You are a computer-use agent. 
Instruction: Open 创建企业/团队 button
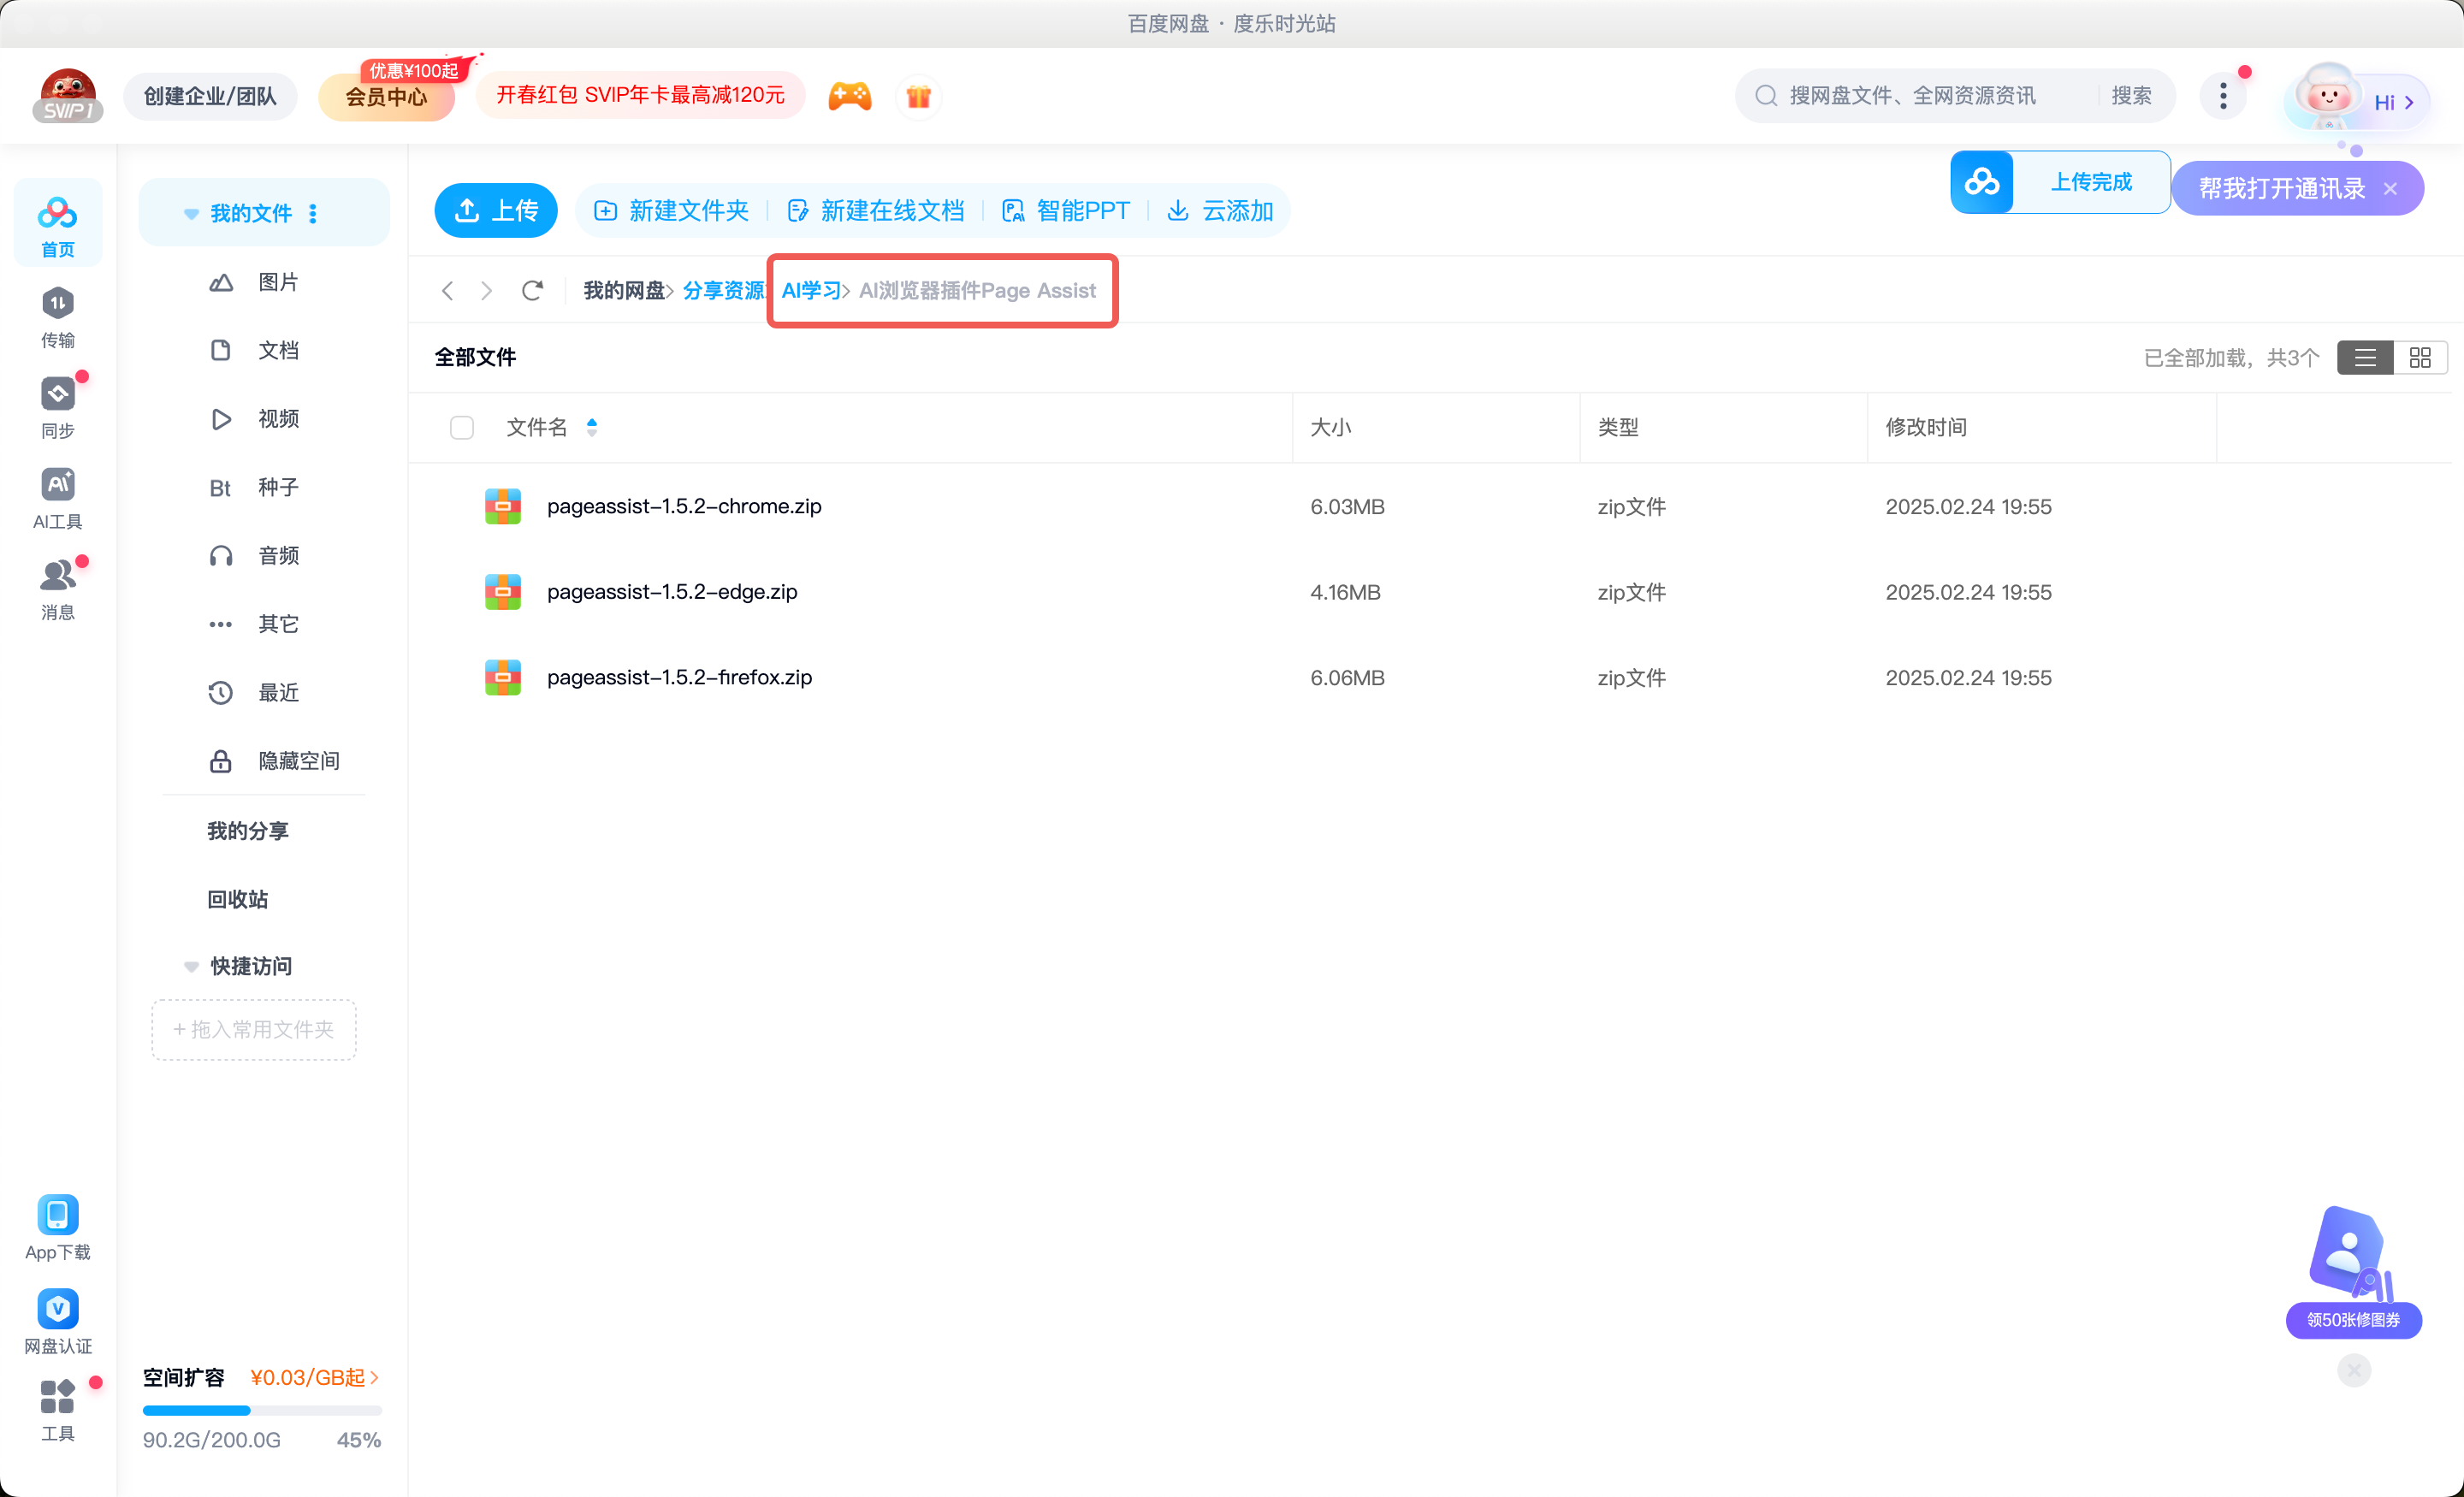point(210,96)
